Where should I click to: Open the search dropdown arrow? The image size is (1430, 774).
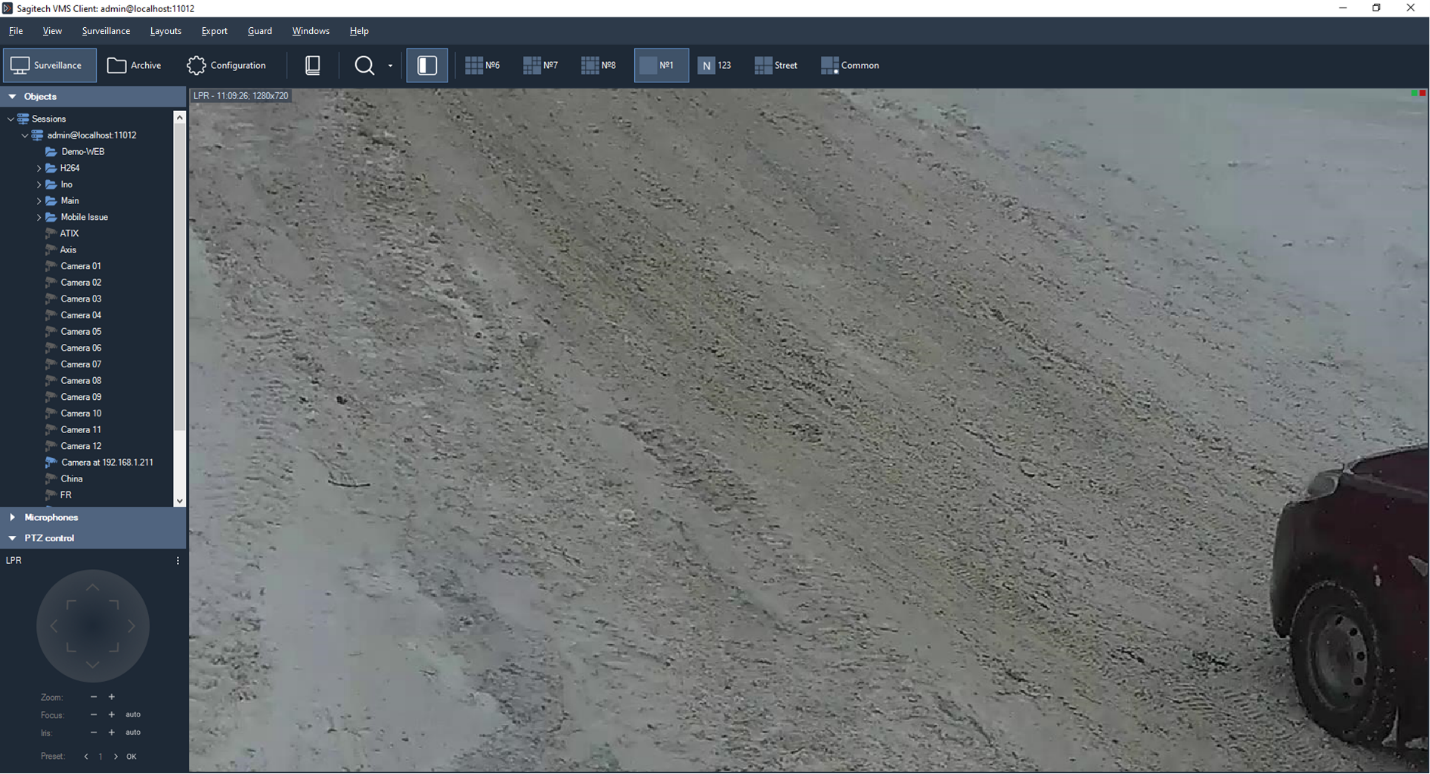pyautogui.click(x=390, y=66)
